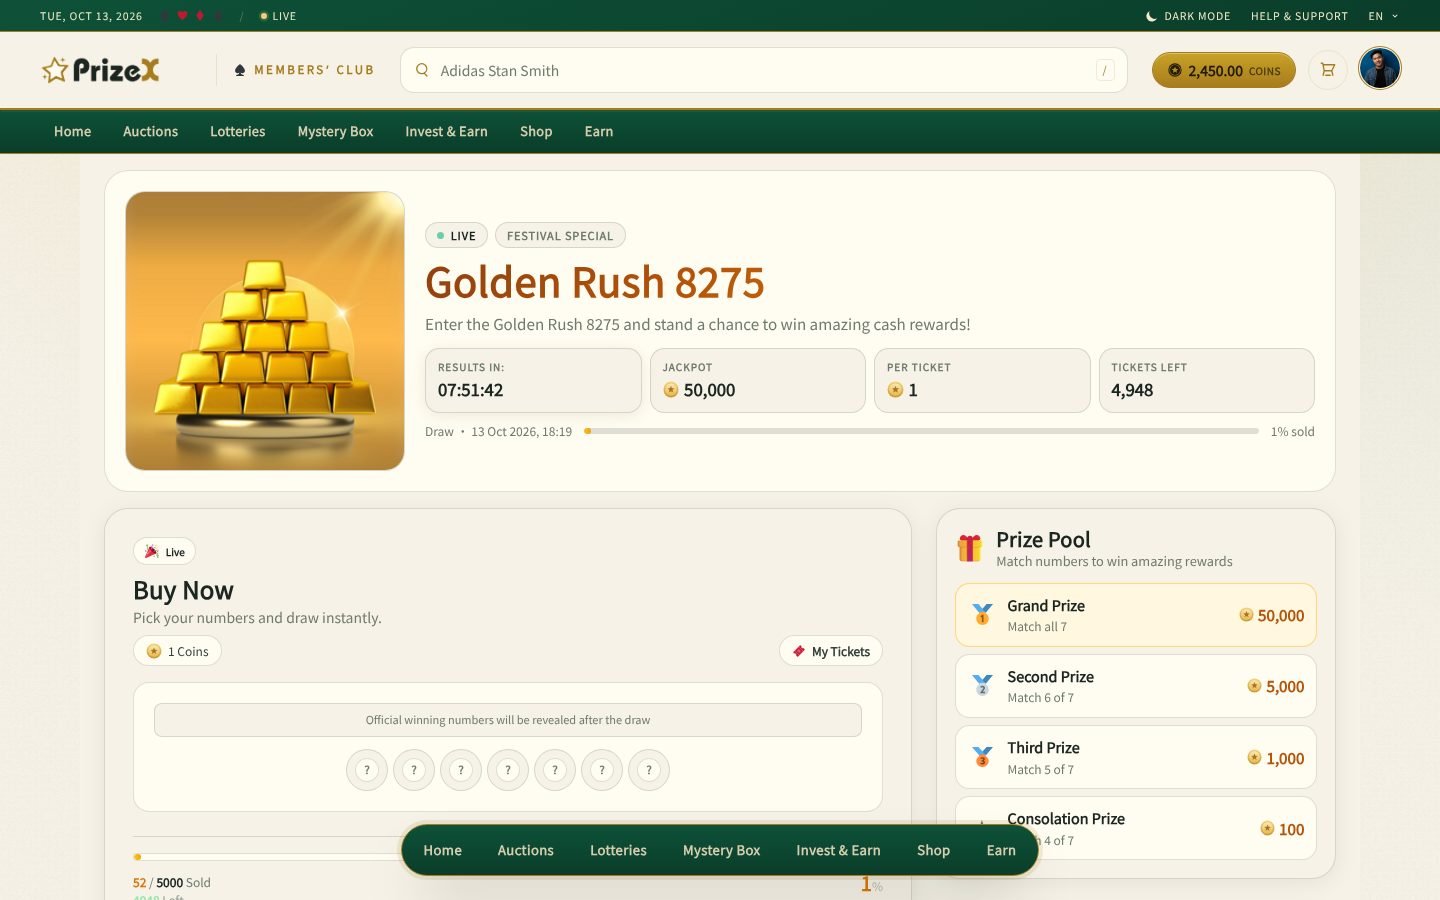Click the Third Prize bronze medal icon
The width and height of the screenshot is (1440, 900).
pos(982,758)
